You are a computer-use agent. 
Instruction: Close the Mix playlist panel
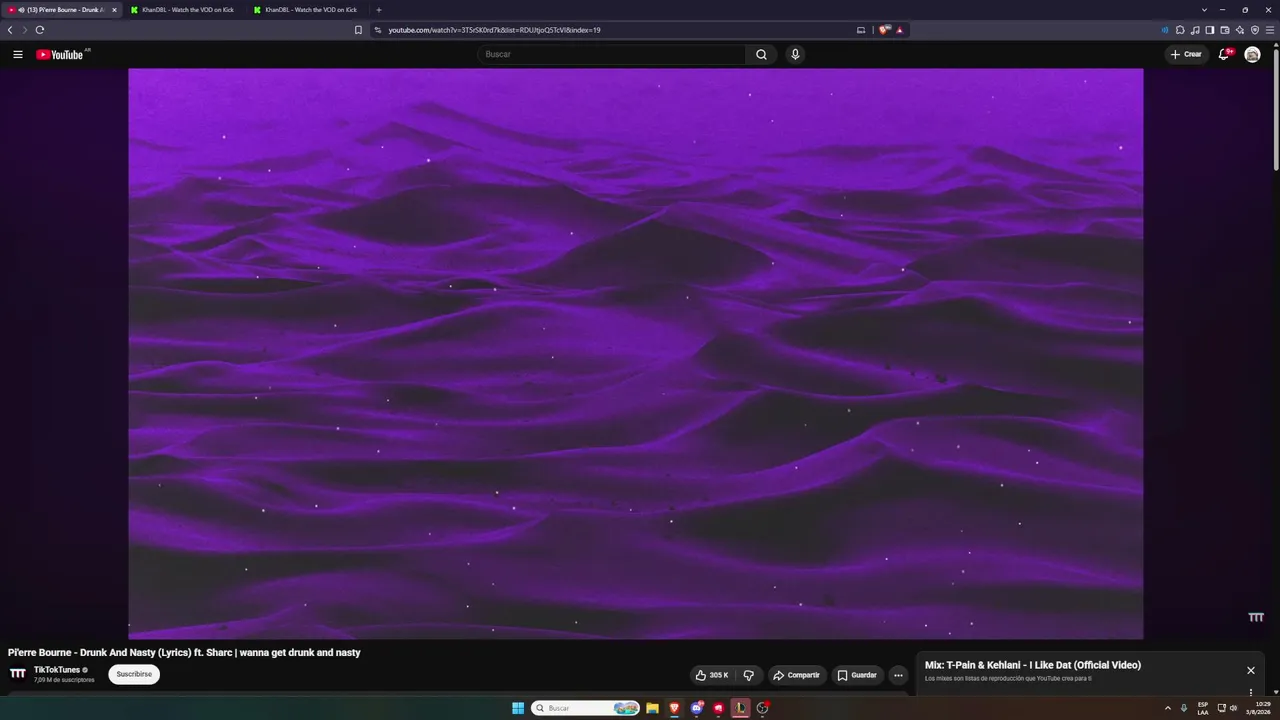1250,671
